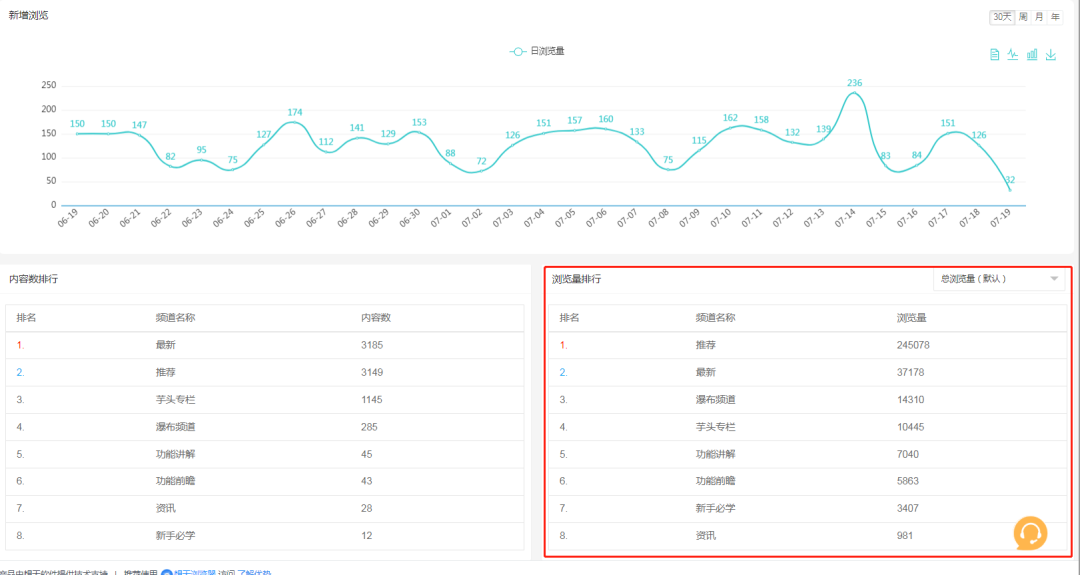Switch chart to bar chart type icon
Image resolution: width=1080 pixels, height=575 pixels.
[x=1032, y=54]
